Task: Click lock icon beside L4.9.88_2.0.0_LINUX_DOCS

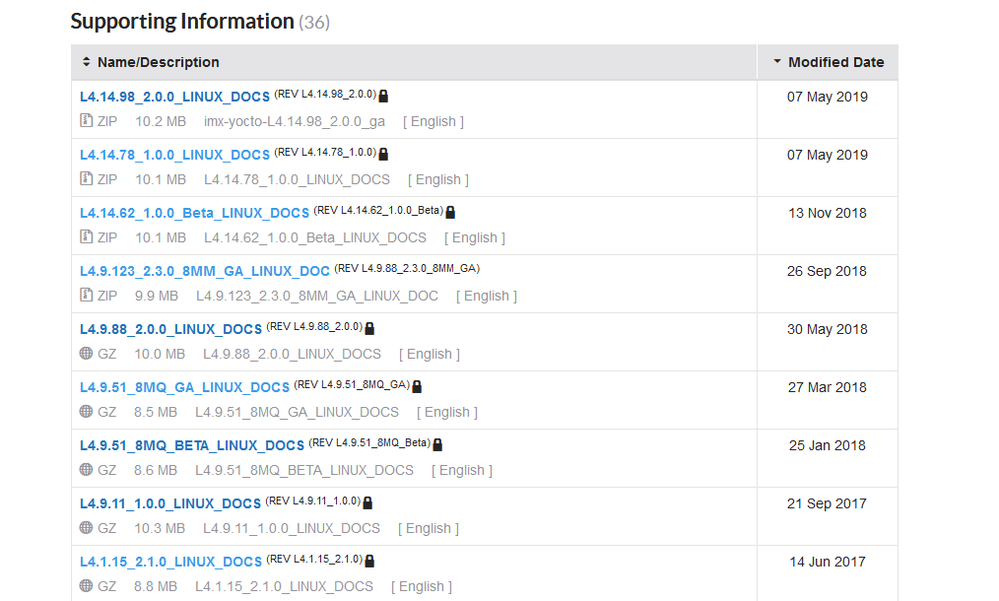Action: click(x=369, y=328)
